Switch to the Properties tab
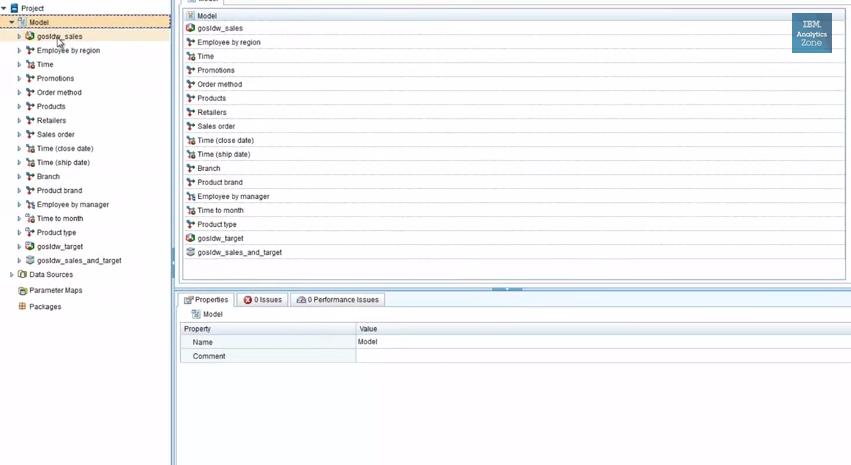Image resolution: width=851 pixels, height=465 pixels. coord(206,300)
